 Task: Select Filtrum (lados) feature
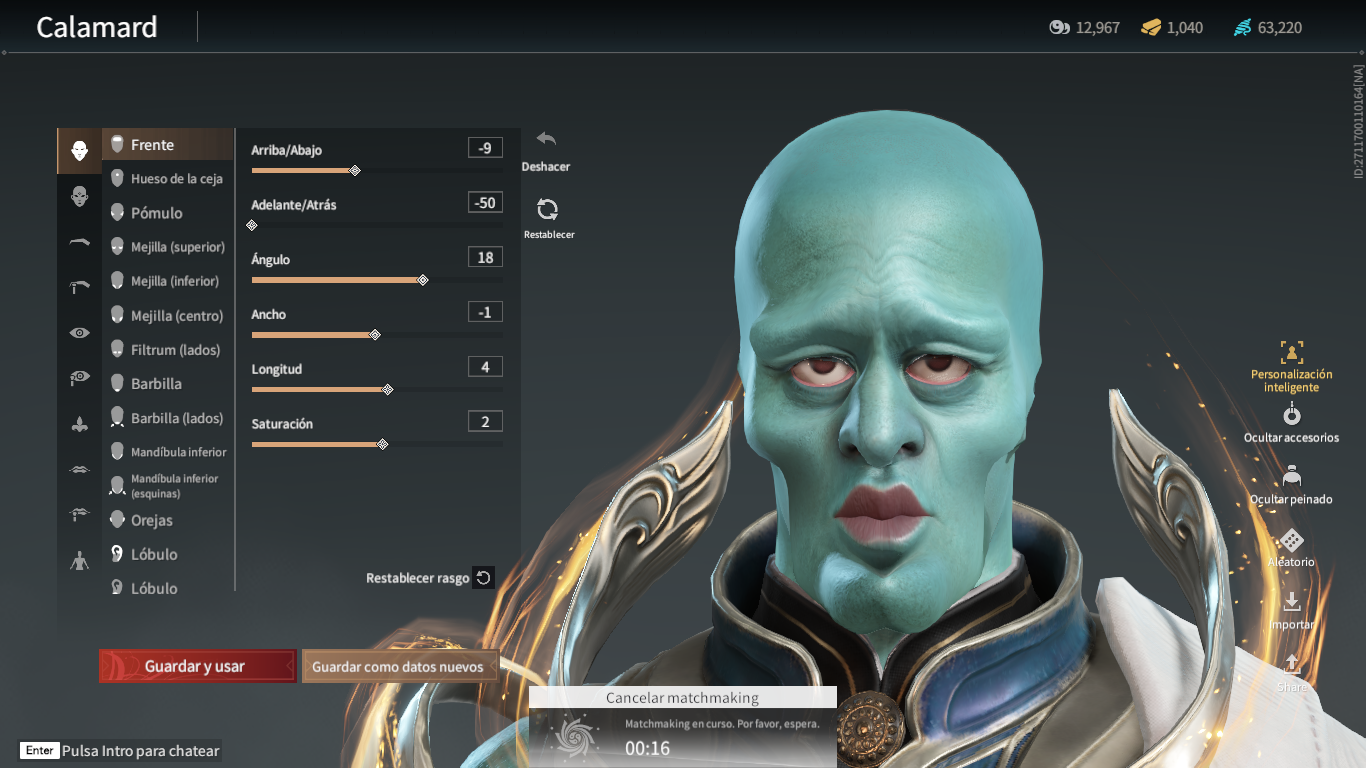[168, 350]
